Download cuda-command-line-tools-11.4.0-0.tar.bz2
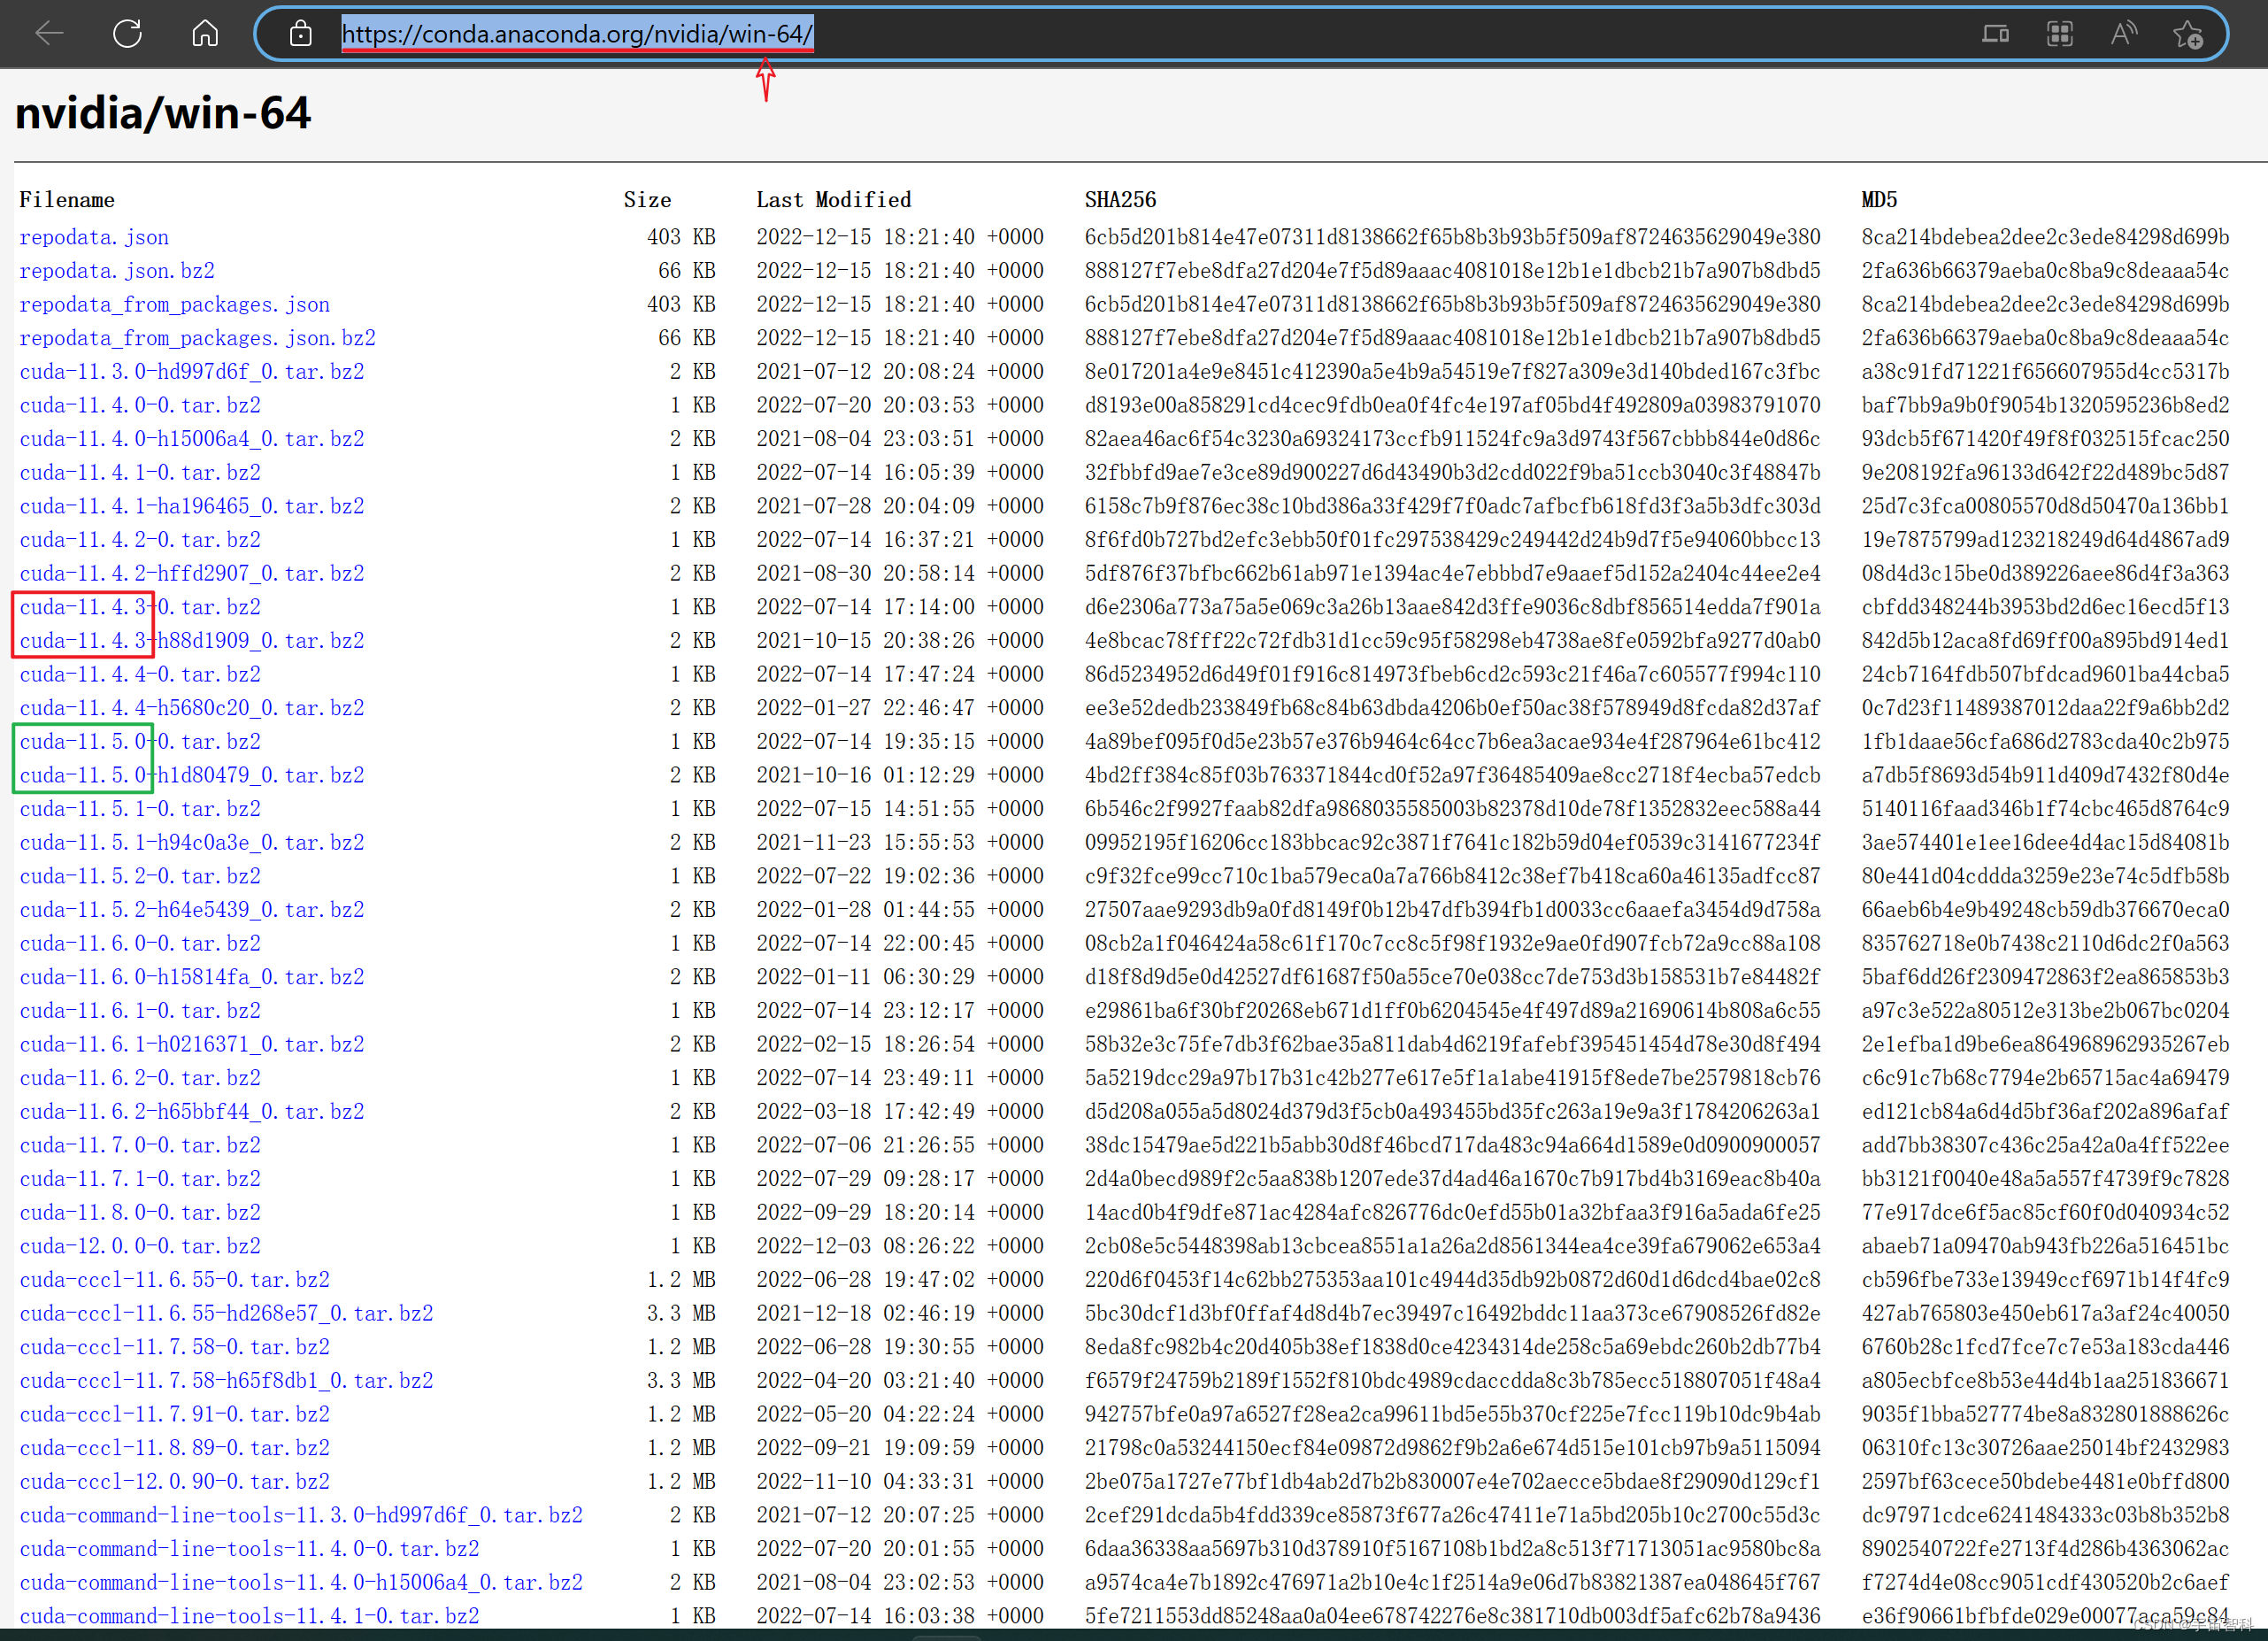2268x1641 pixels. pos(250,1549)
